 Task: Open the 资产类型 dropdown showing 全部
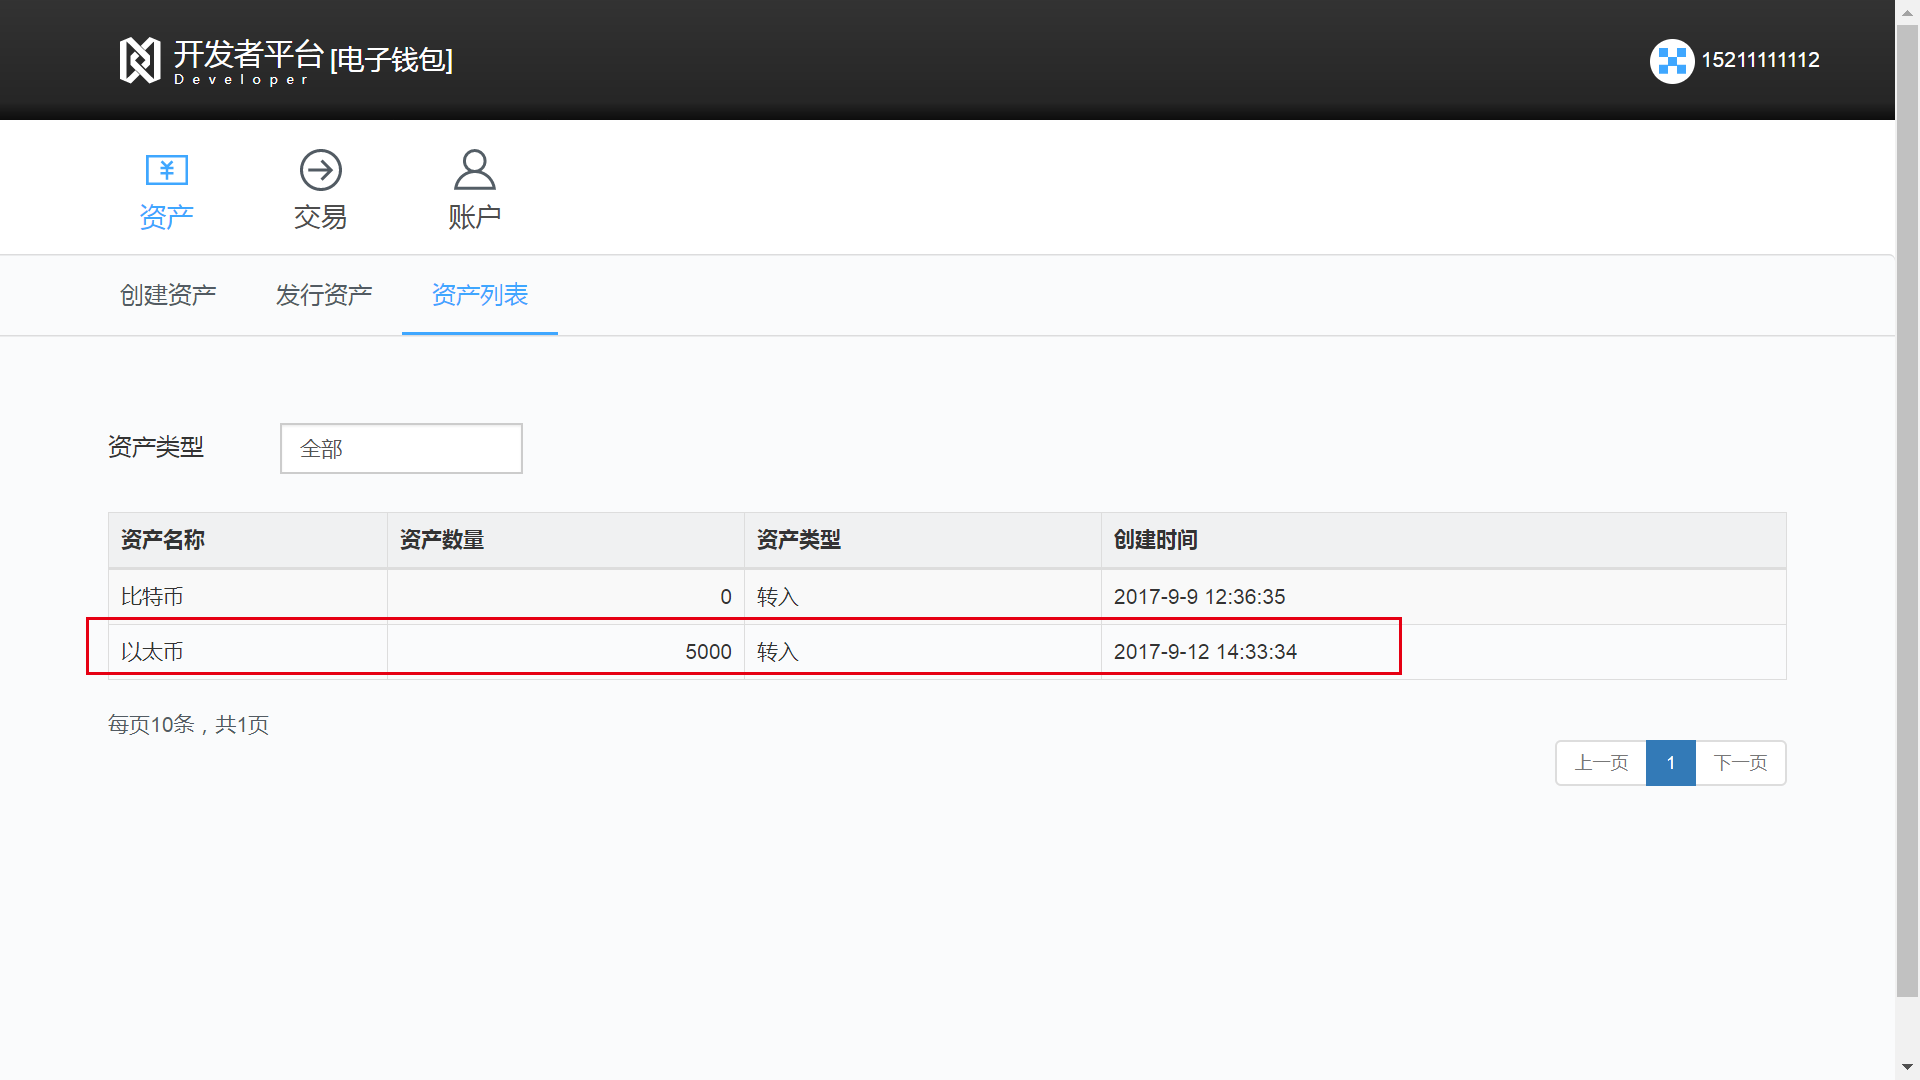pos(401,448)
